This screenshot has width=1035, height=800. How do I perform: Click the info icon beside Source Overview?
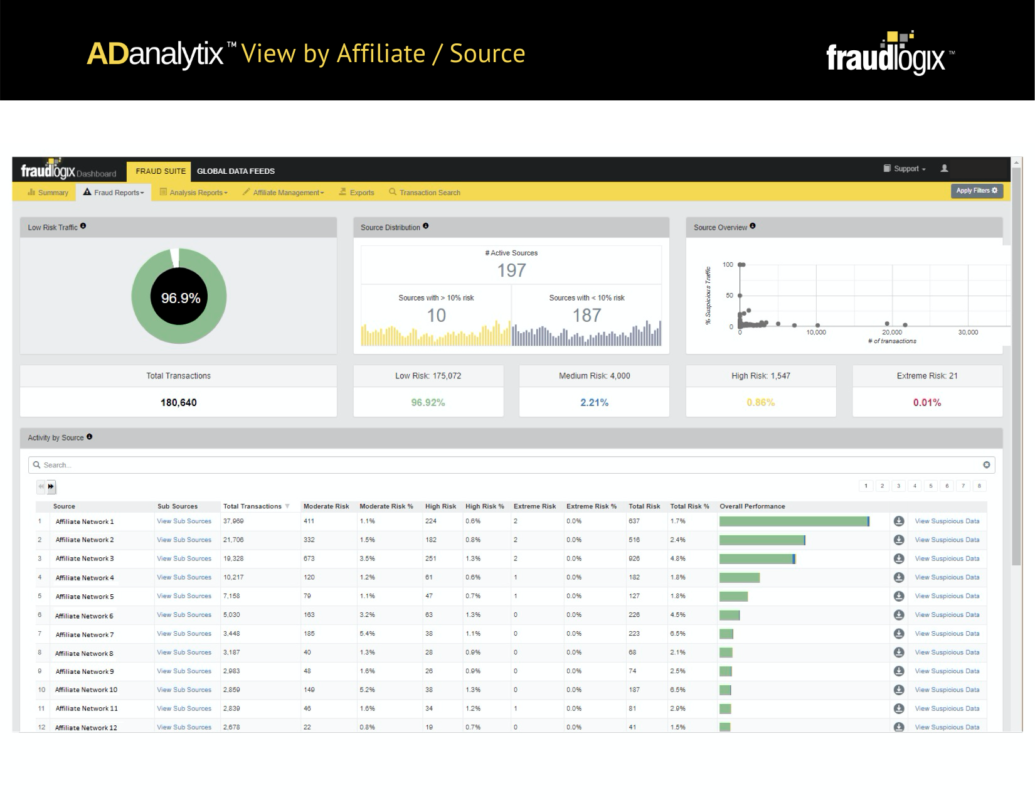click(752, 226)
